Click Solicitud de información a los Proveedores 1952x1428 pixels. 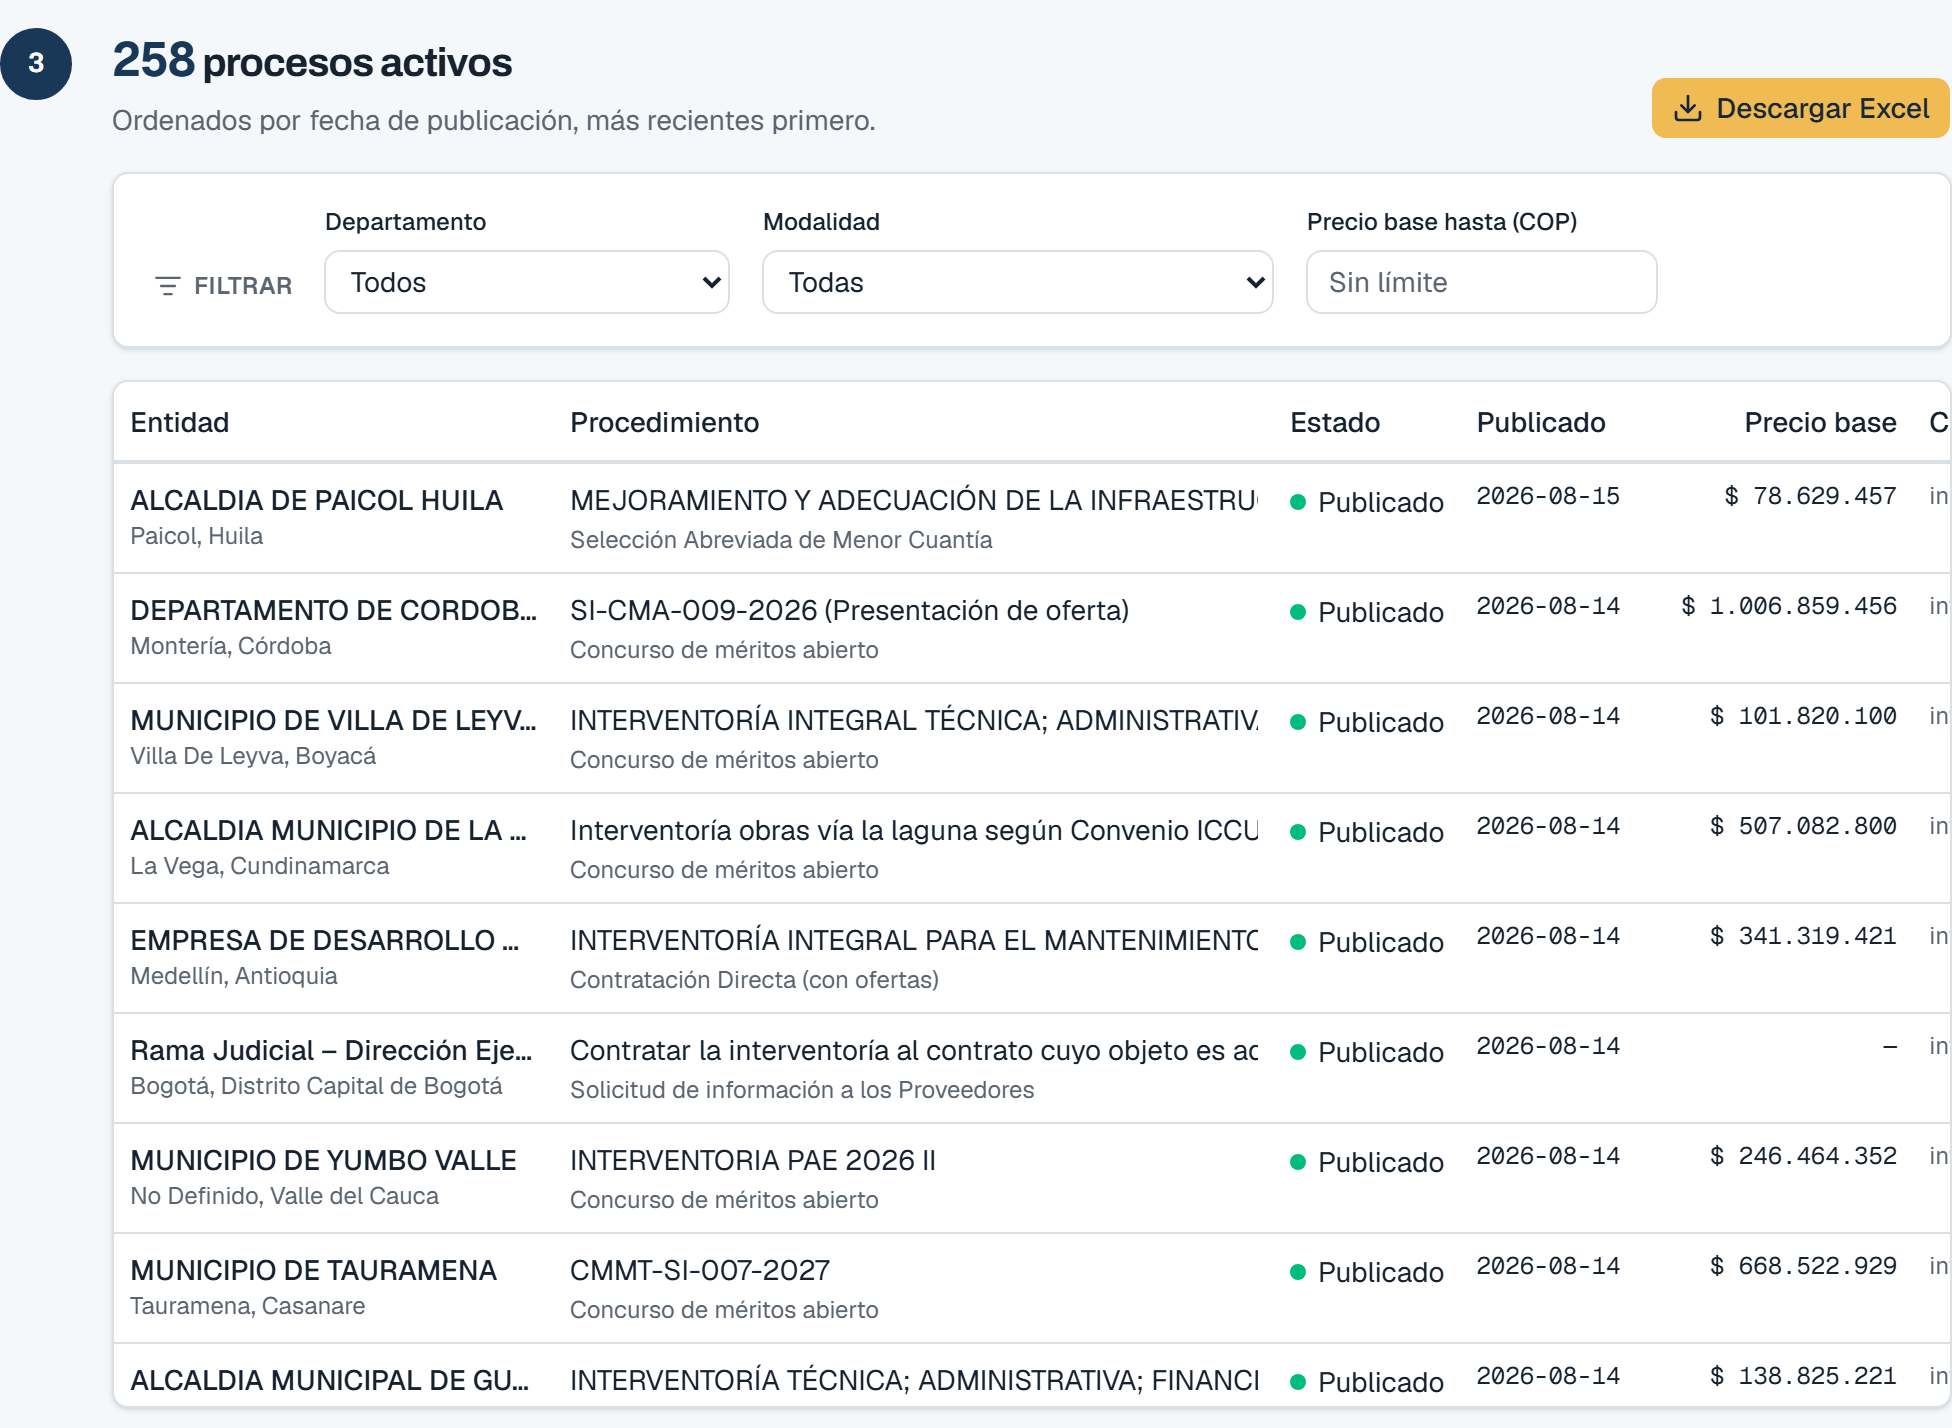[802, 1090]
